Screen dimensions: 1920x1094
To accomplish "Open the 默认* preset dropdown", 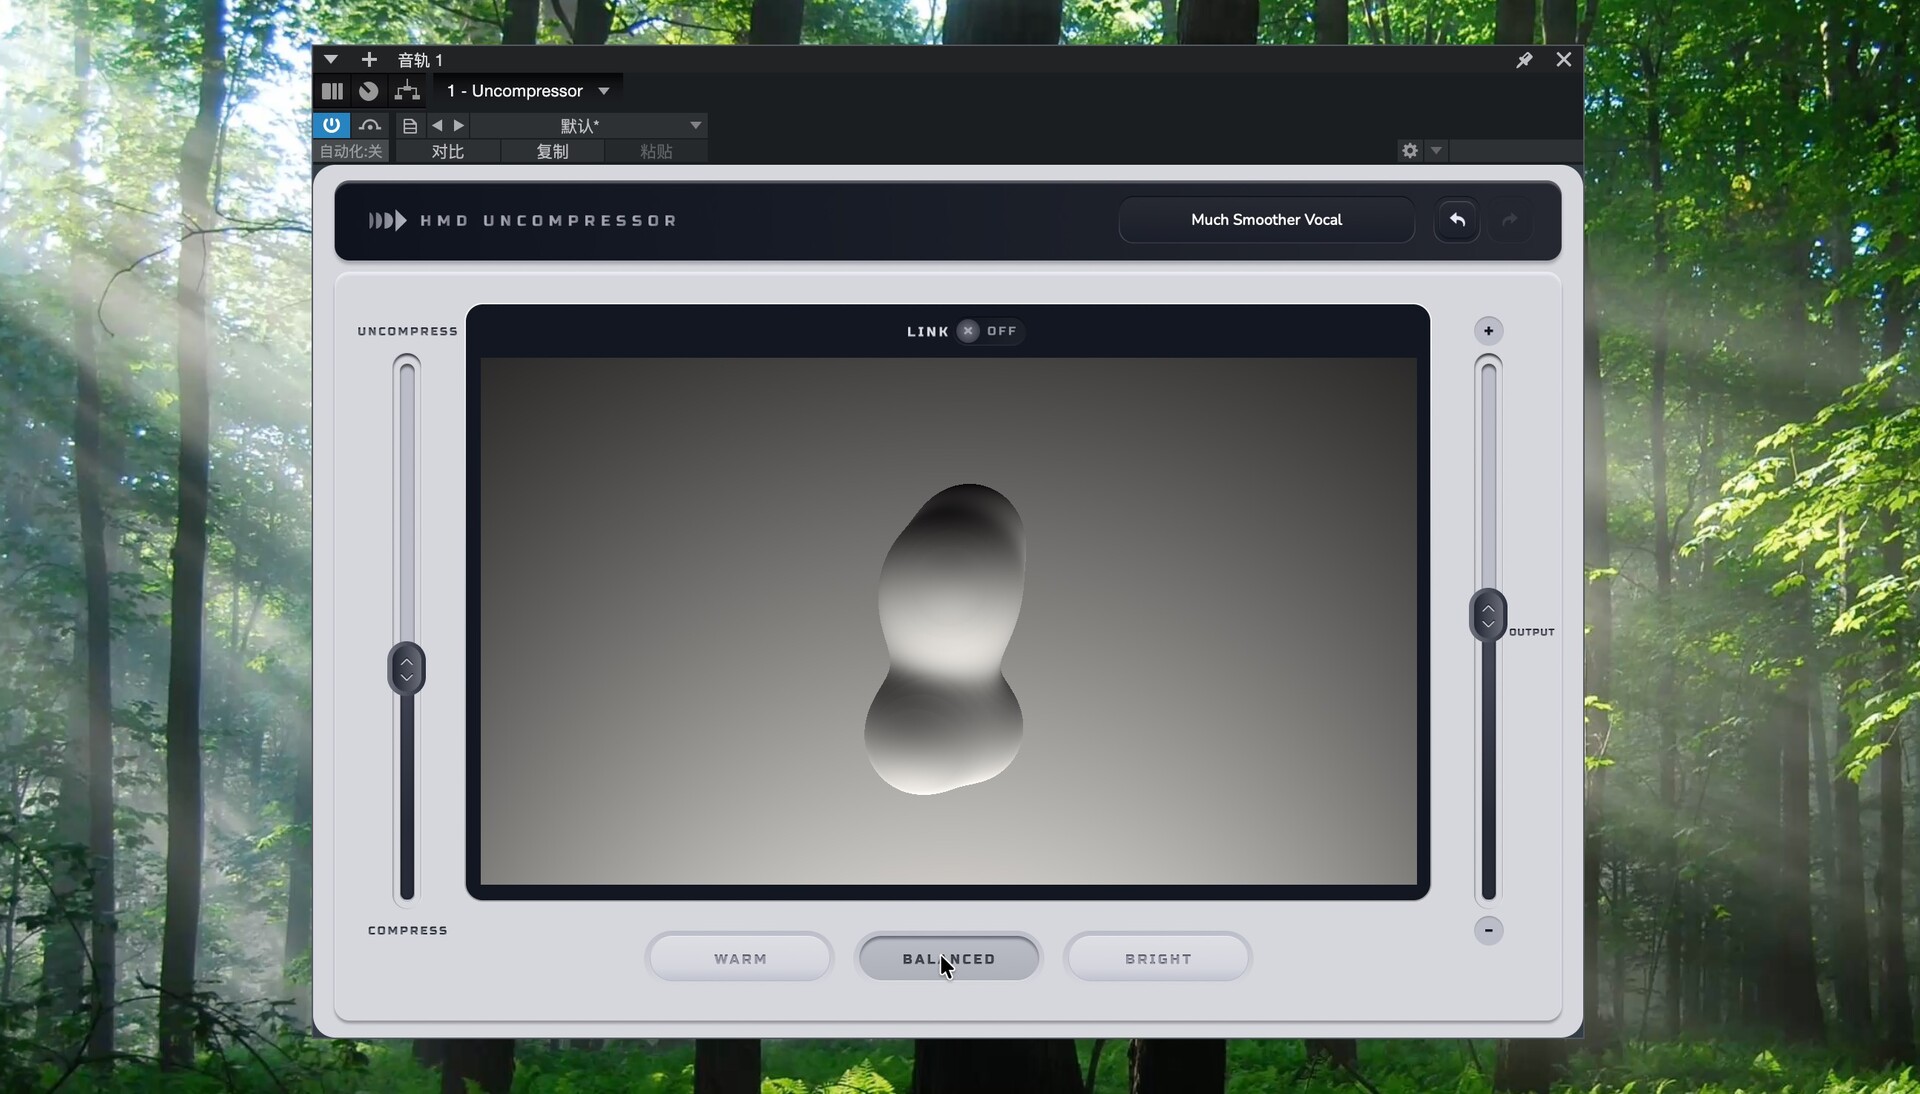I will (x=695, y=125).
